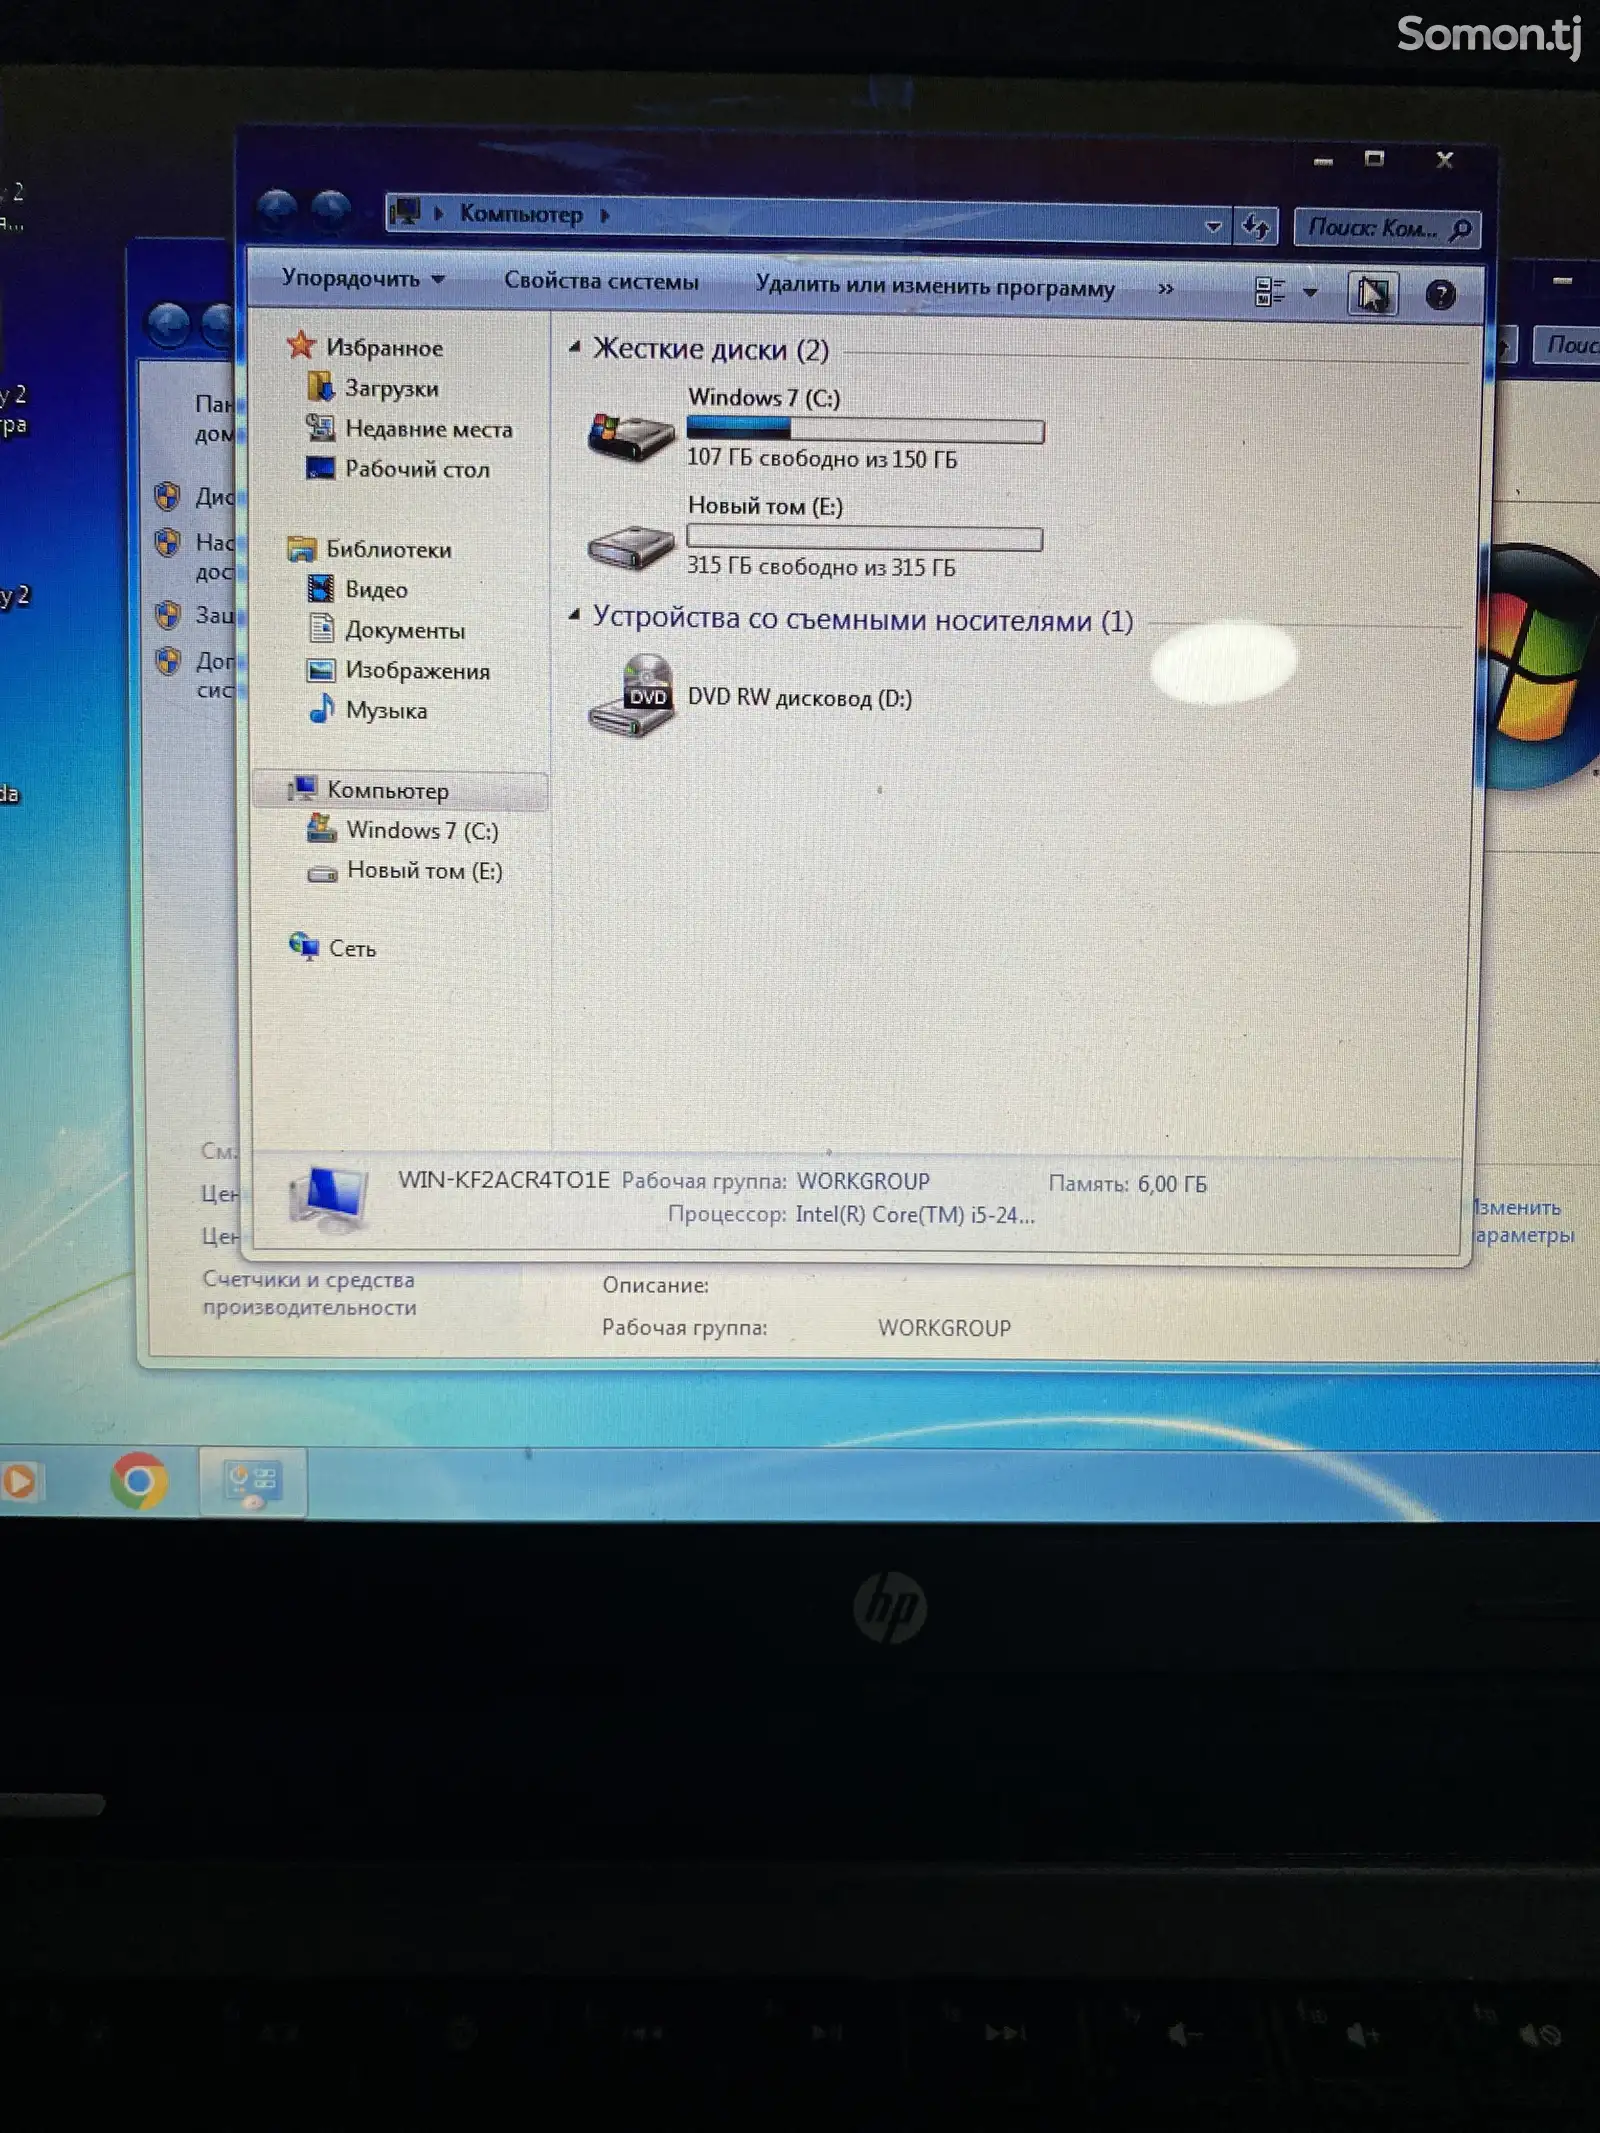Click the Back arrow in the background System window

[x=168, y=325]
